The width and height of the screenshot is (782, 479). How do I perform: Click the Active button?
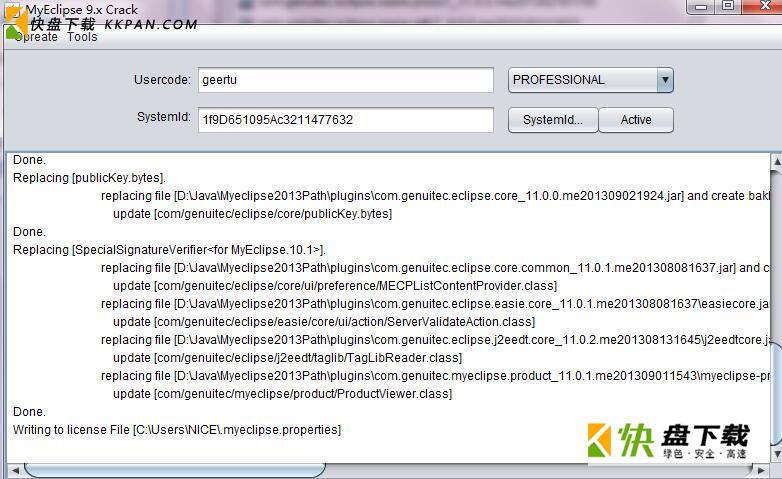(x=636, y=120)
